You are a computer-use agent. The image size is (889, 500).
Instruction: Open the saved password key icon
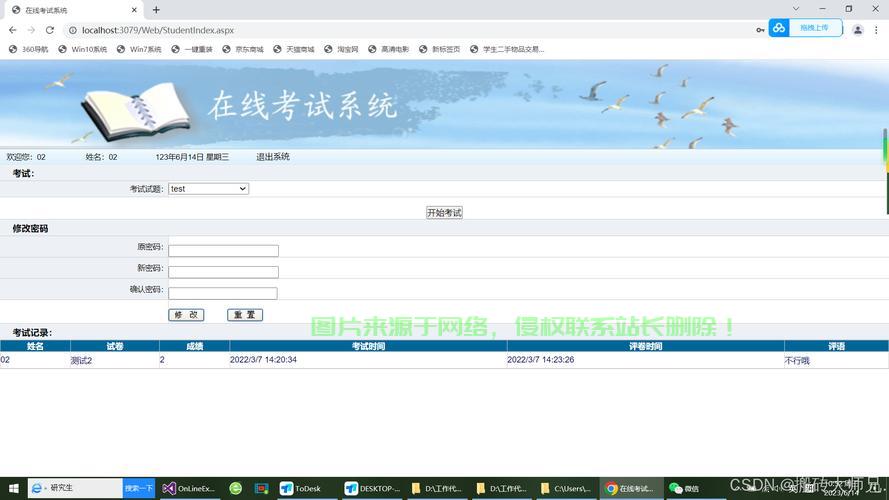coord(760,30)
